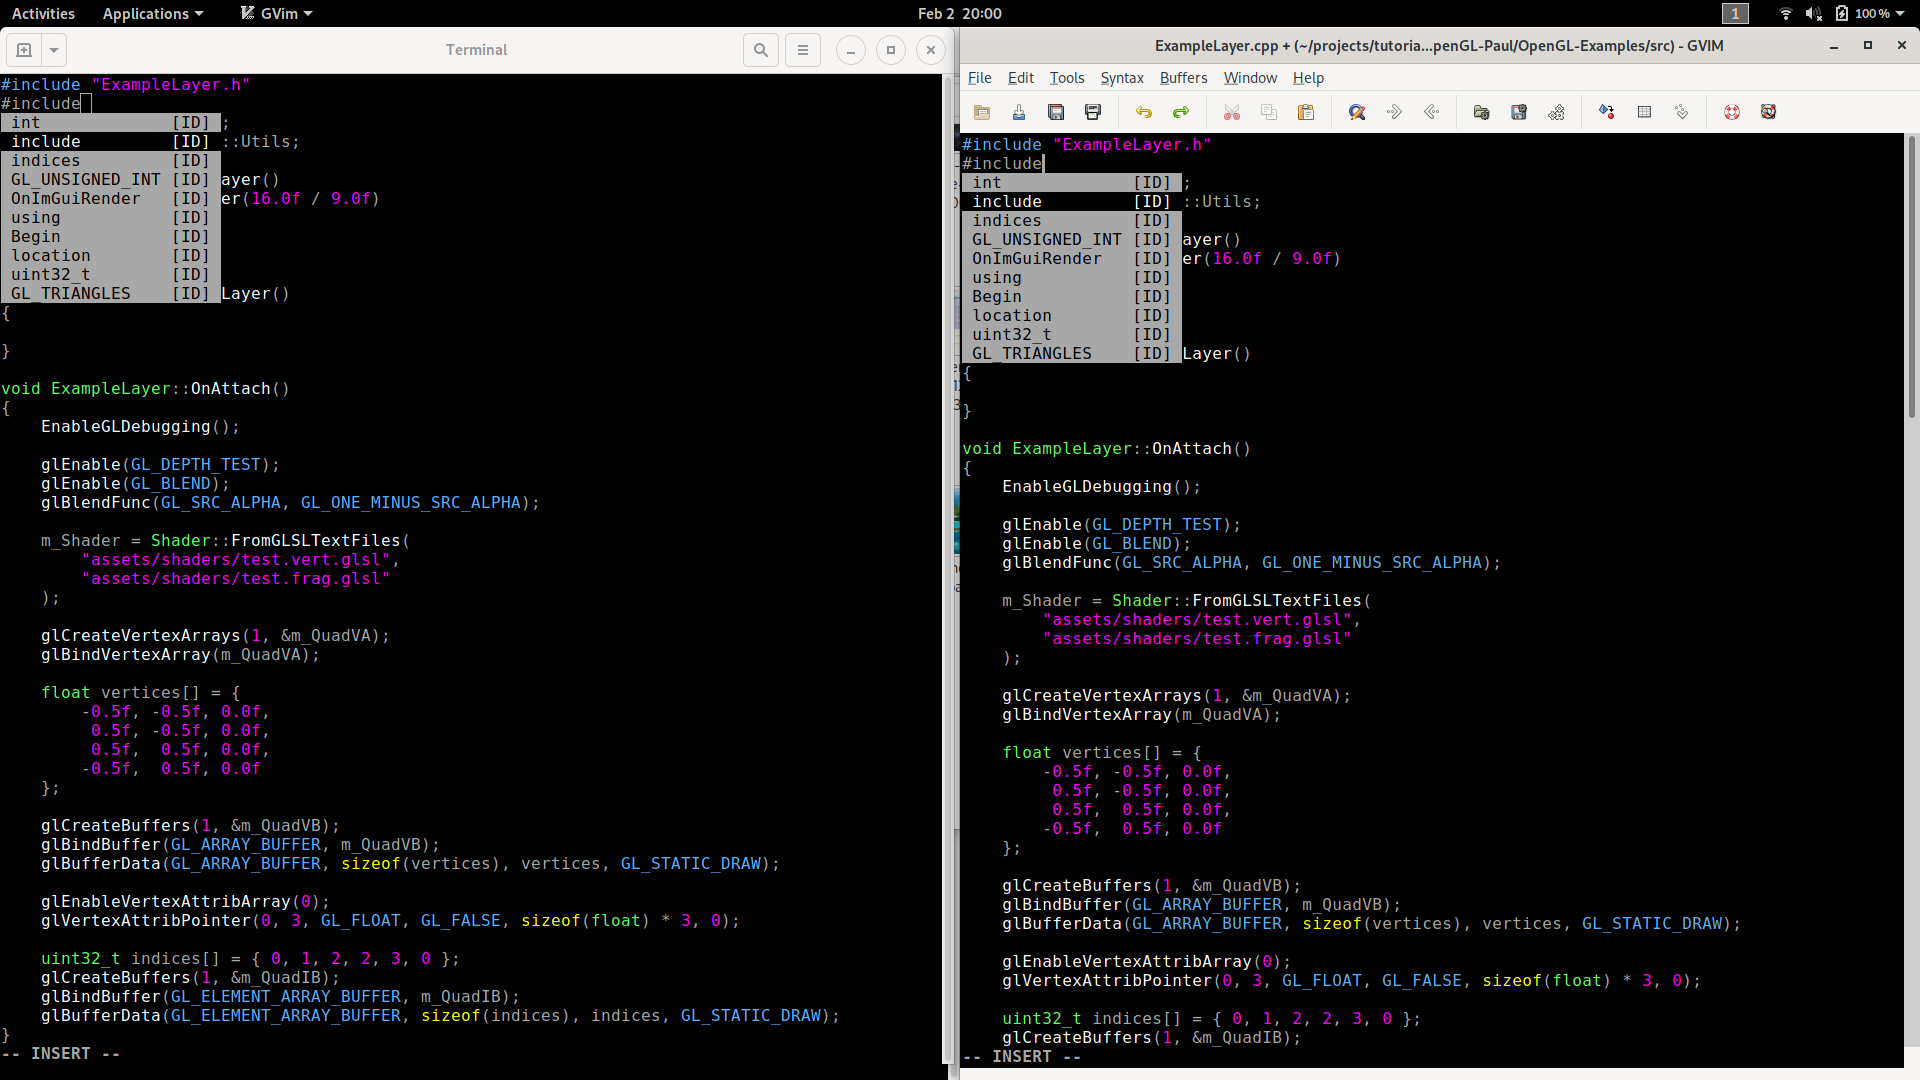This screenshot has width=1920, height=1080.
Task: Expand the GVim app menu in top bar
Action: pyautogui.click(x=277, y=13)
